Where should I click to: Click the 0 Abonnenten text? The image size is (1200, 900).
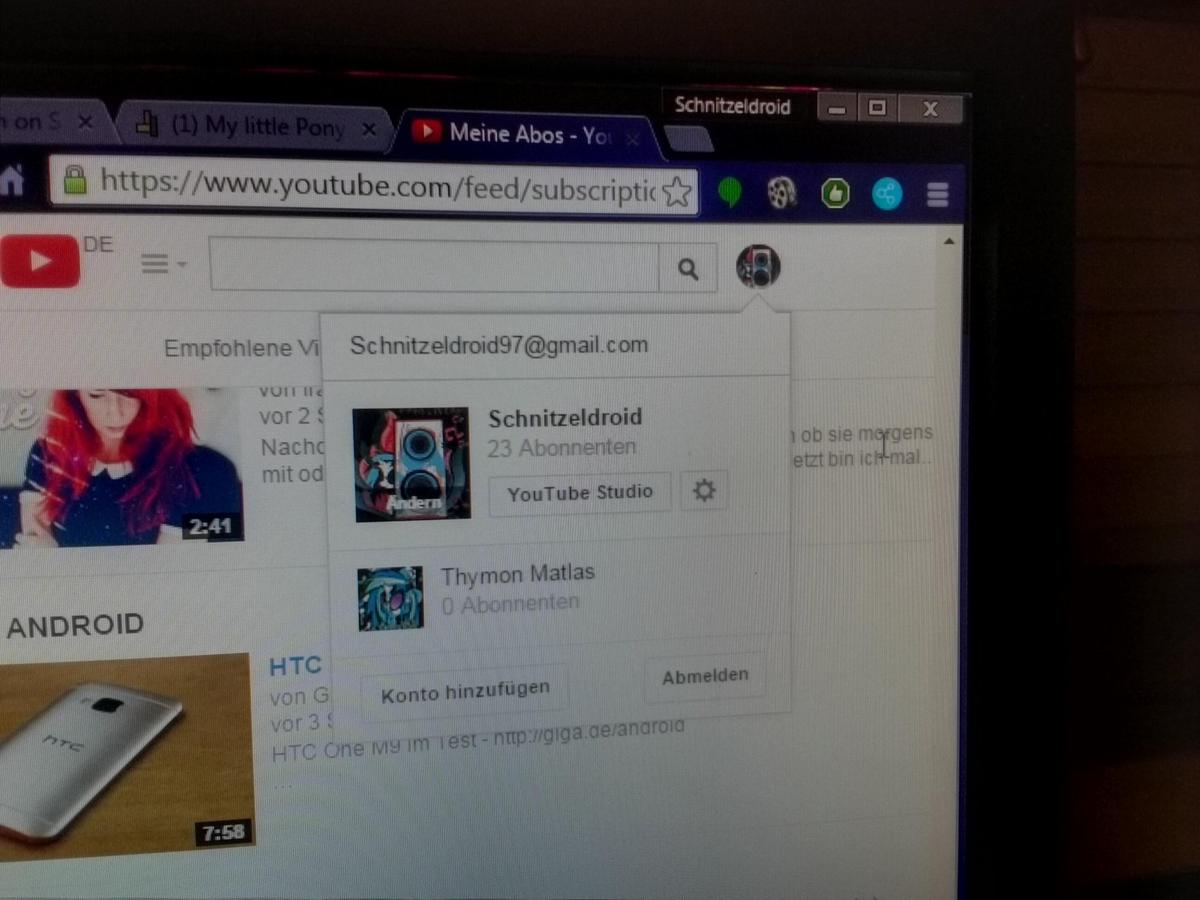510,603
